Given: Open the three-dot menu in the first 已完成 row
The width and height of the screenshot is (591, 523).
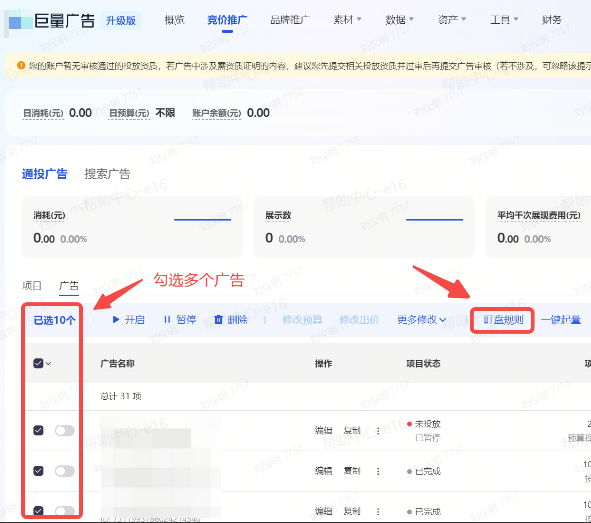Looking at the screenshot, I should tap(378, 471).
